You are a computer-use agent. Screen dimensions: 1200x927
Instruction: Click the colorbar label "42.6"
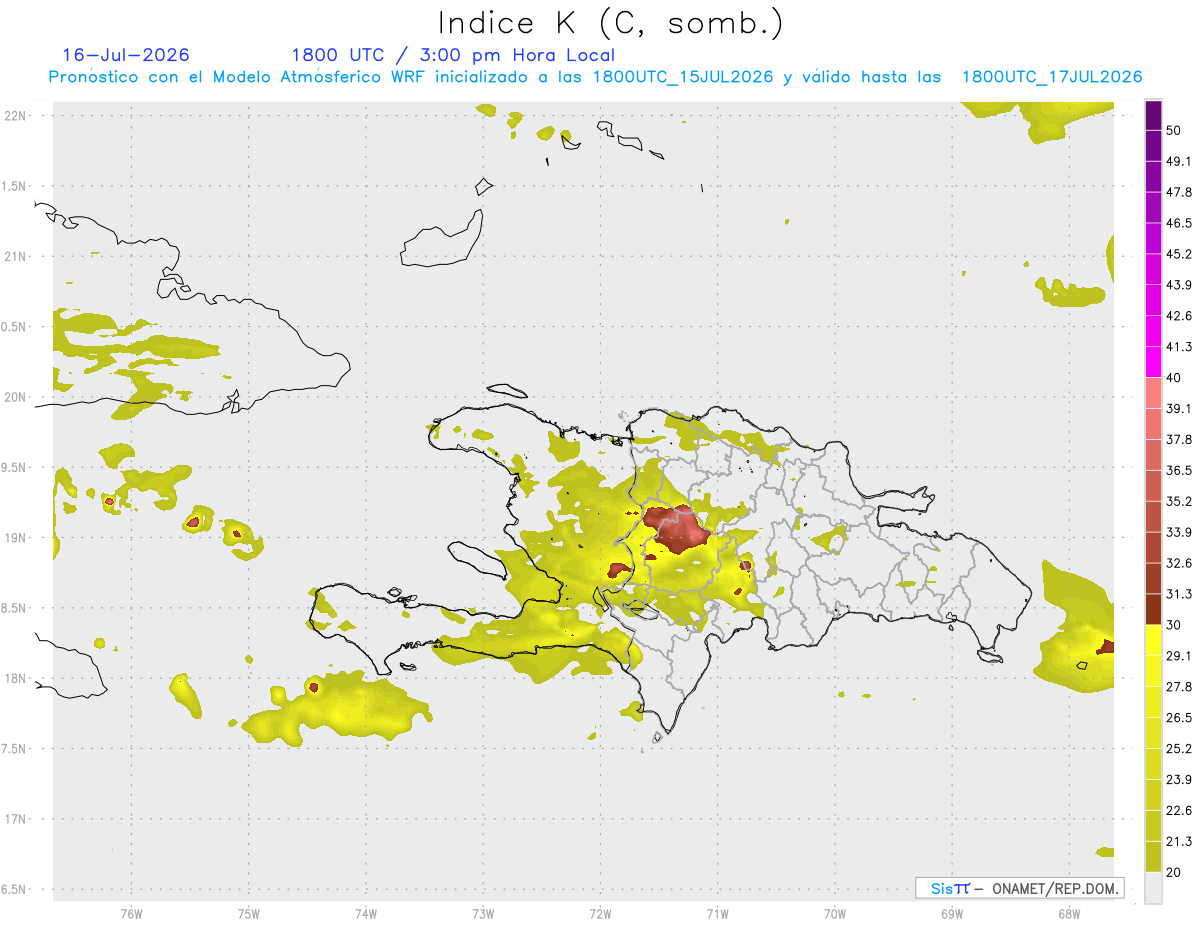tap(1178, 316)
